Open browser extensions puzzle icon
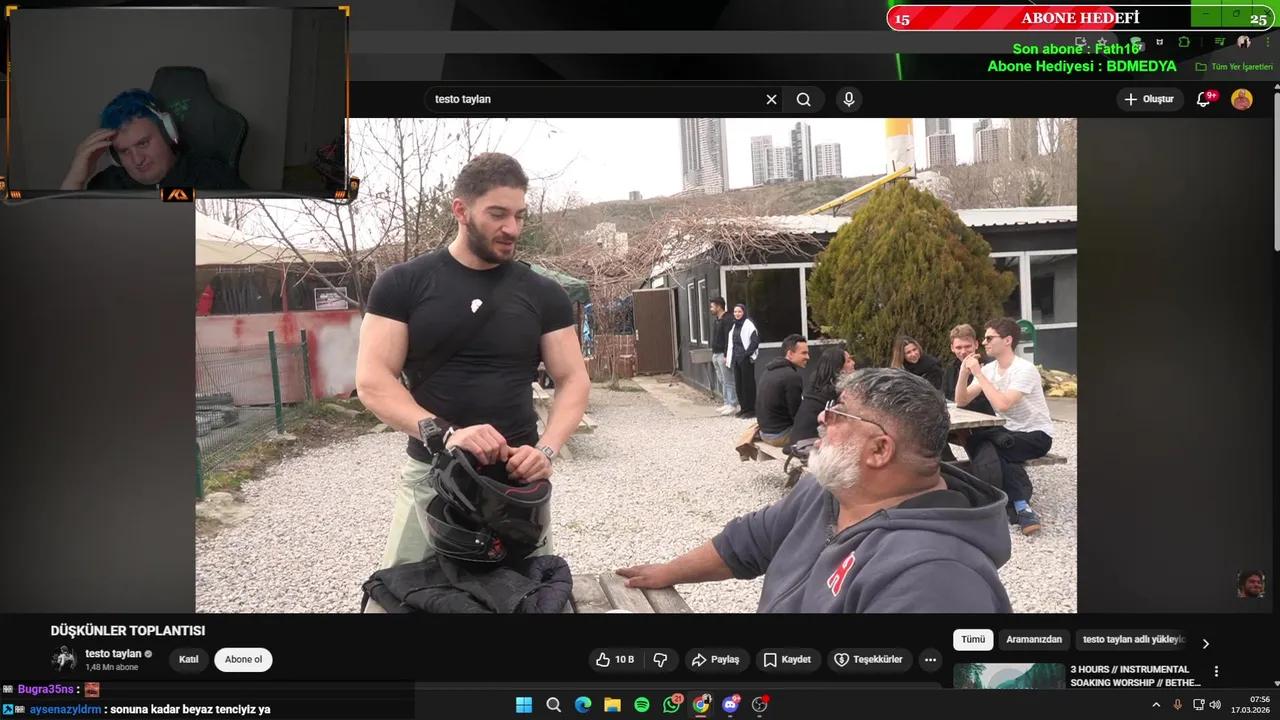 coord(1184,42)
